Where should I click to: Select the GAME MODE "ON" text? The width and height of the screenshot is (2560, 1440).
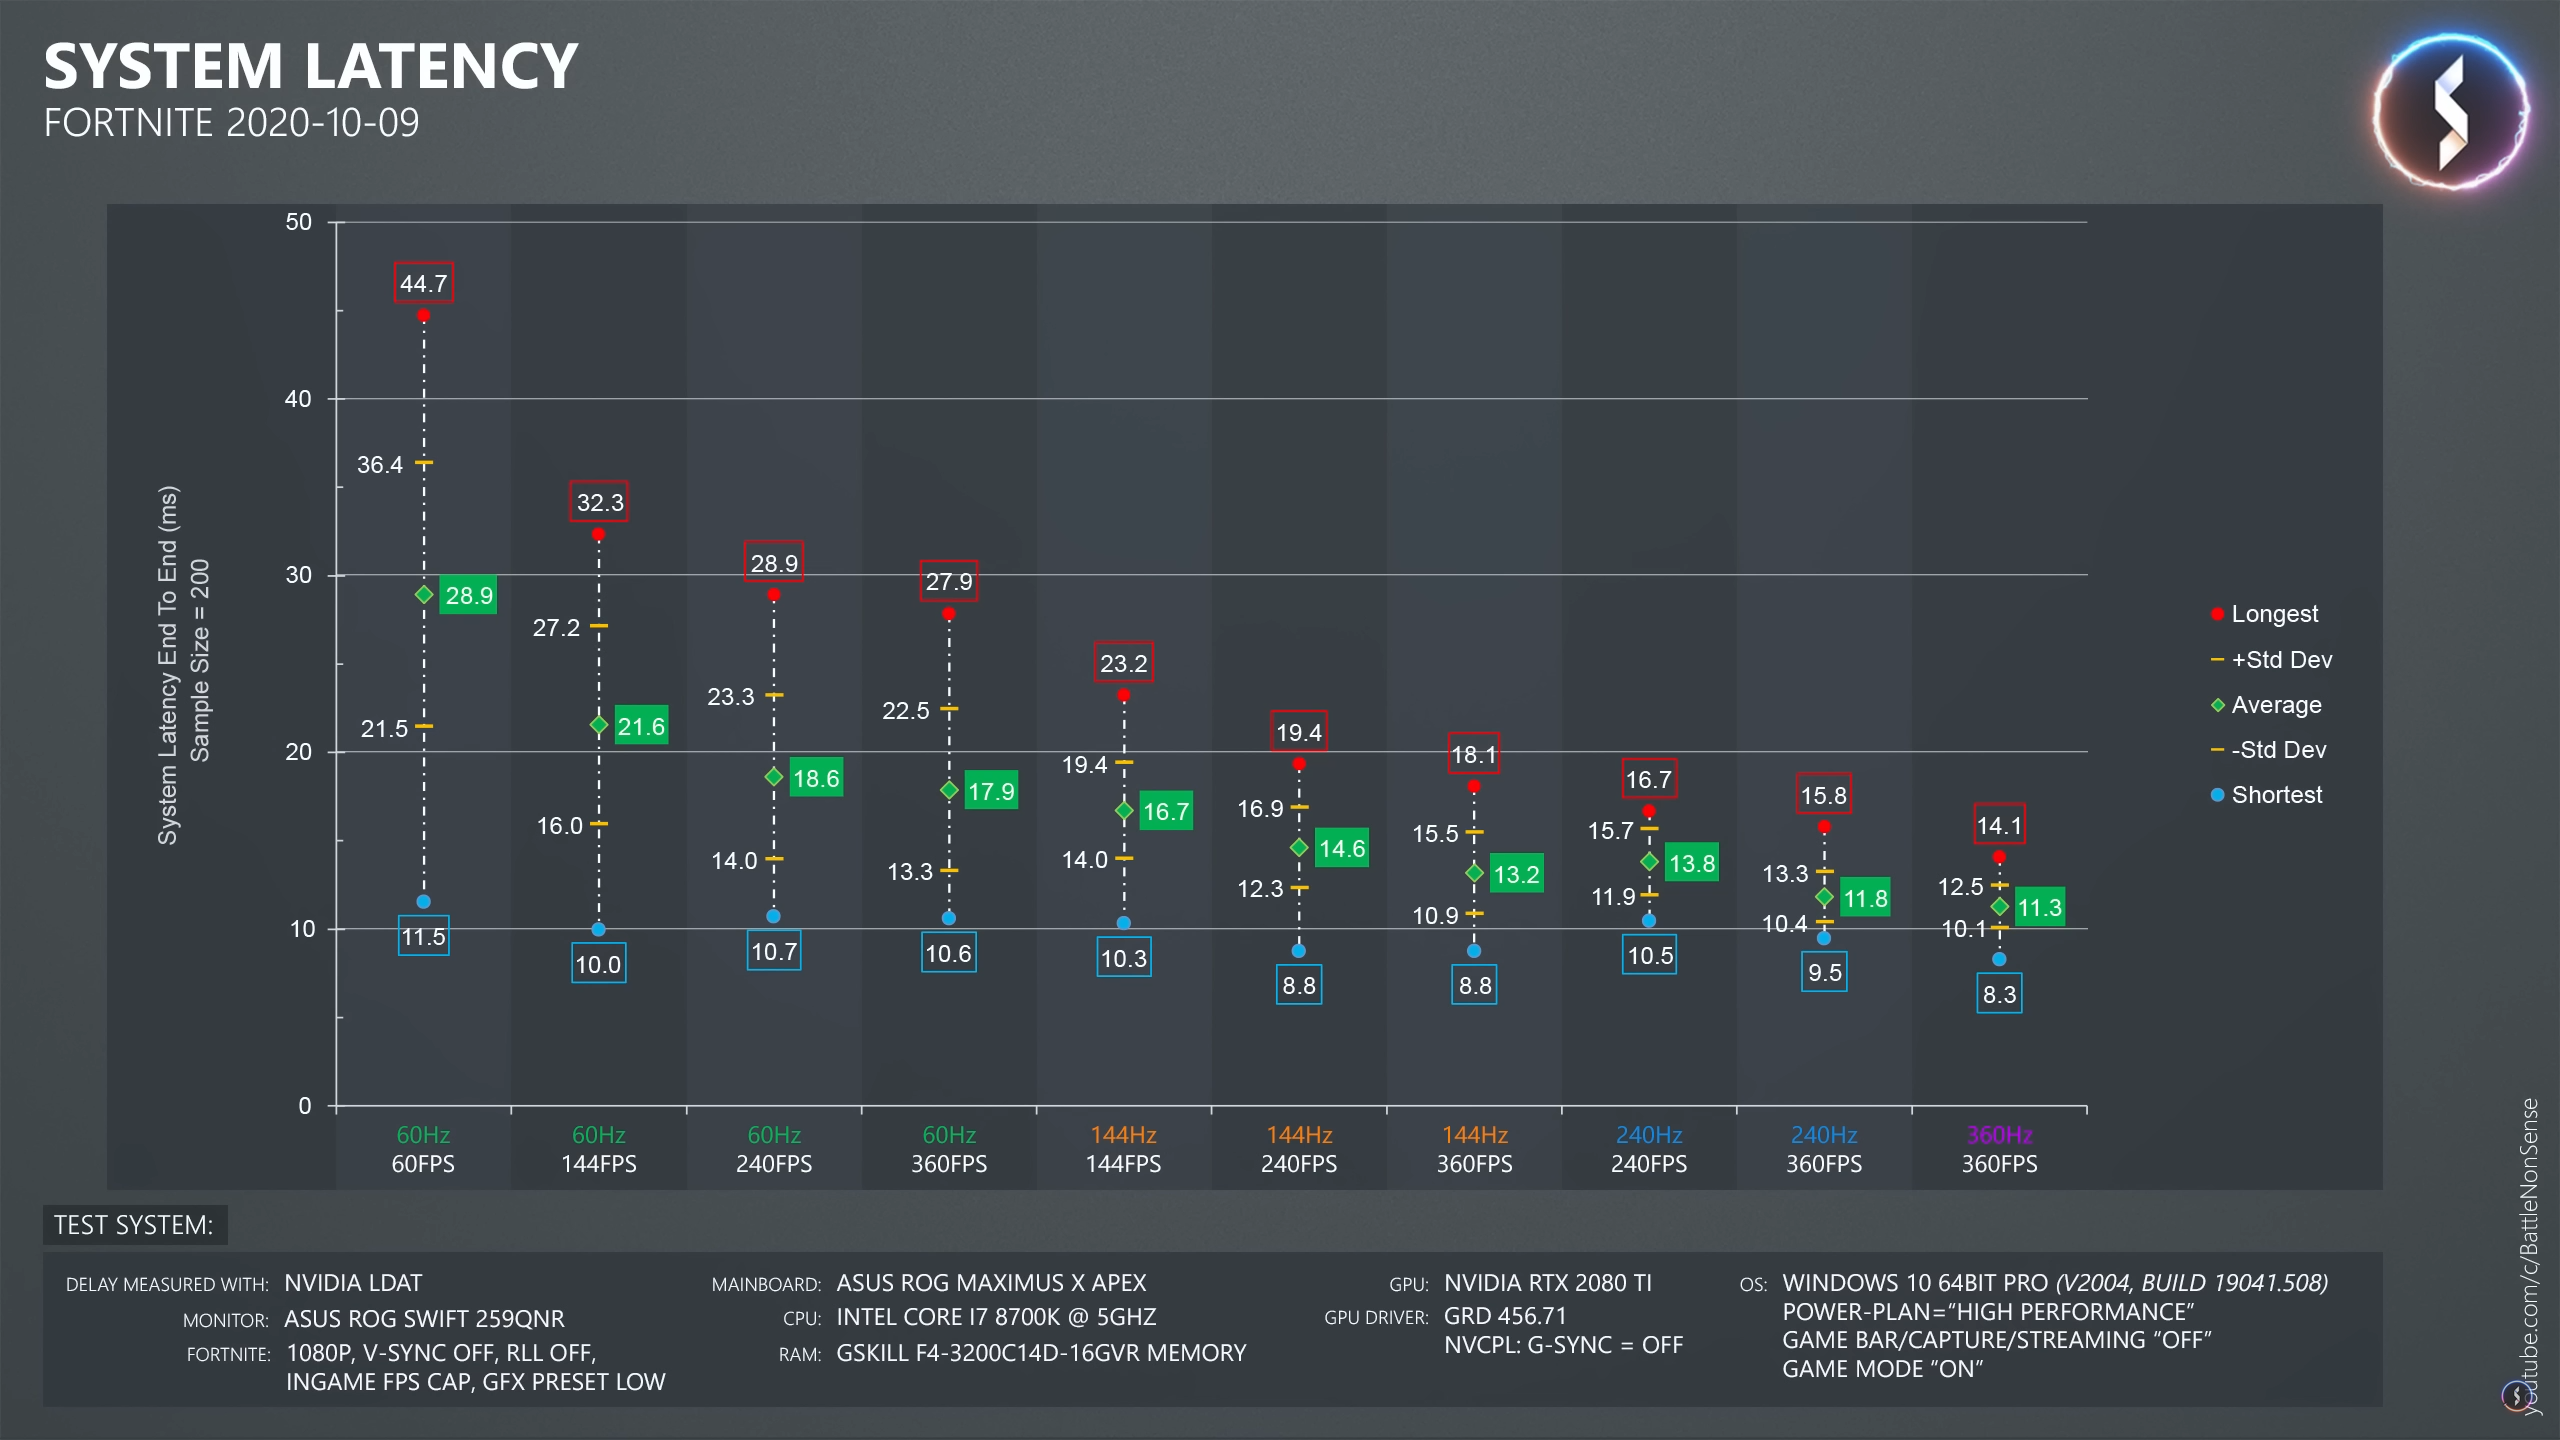coord(1883,1369)
